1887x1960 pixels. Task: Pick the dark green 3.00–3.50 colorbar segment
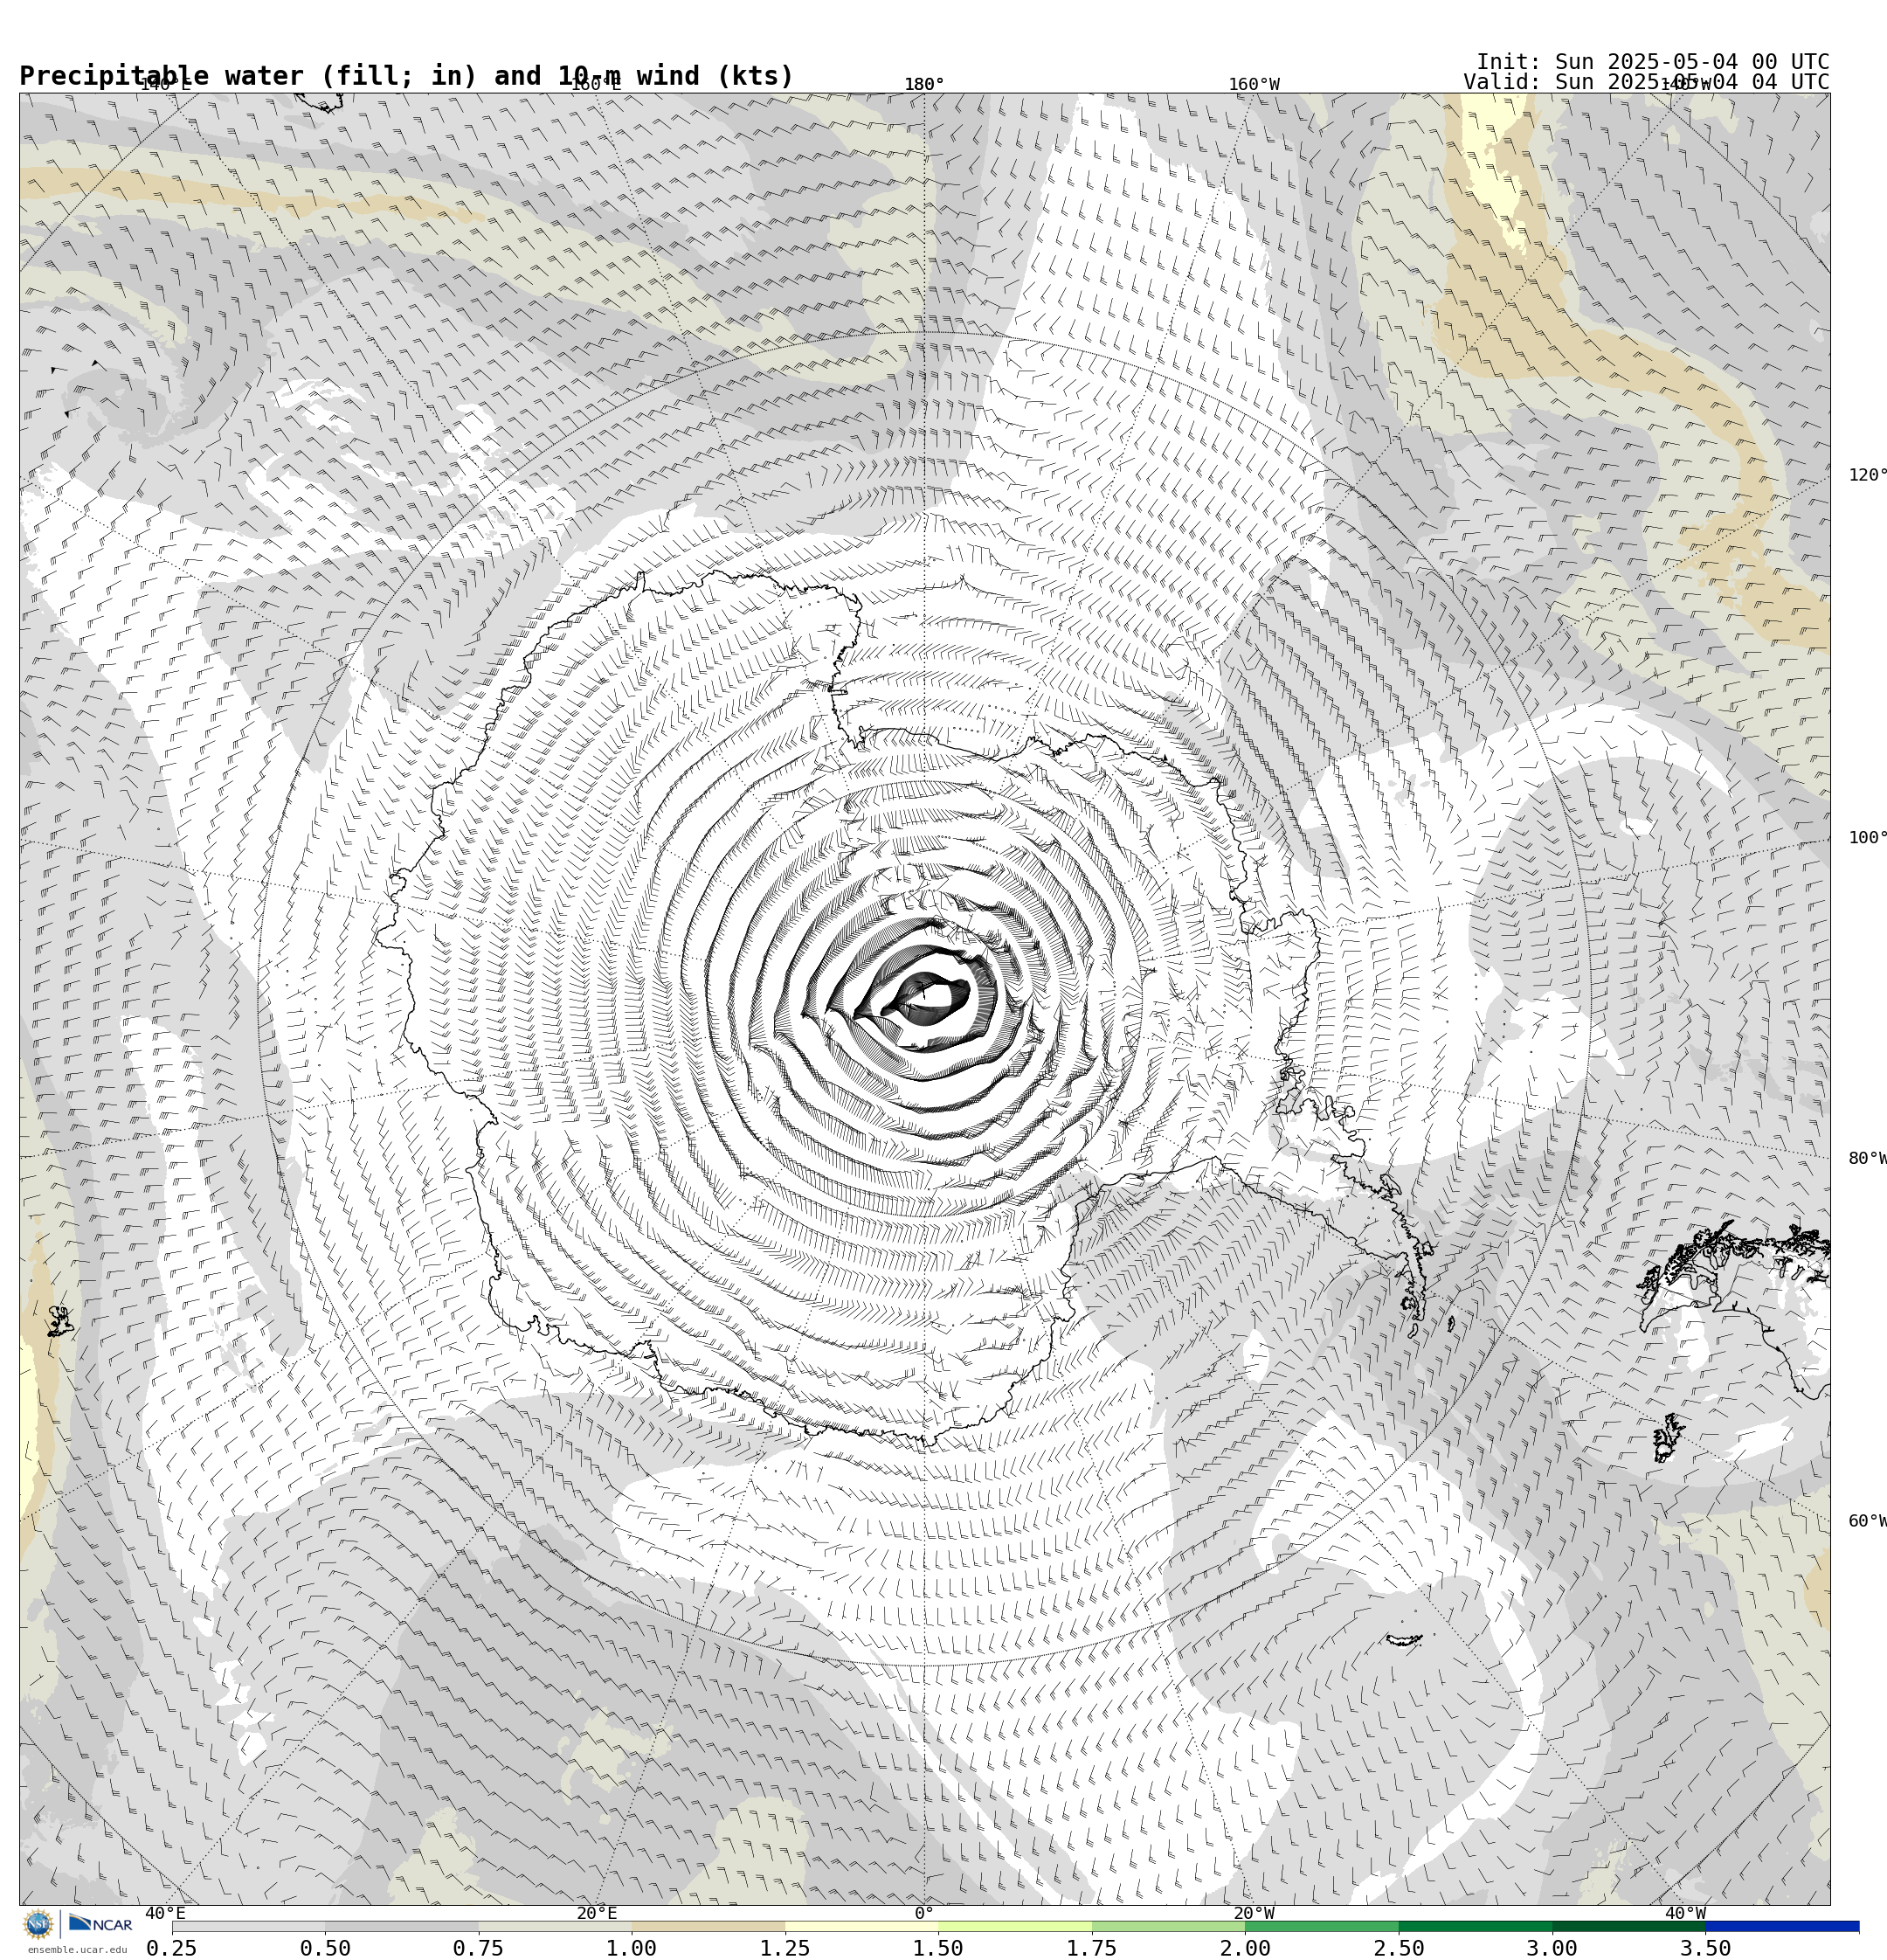(1629, 1926)
